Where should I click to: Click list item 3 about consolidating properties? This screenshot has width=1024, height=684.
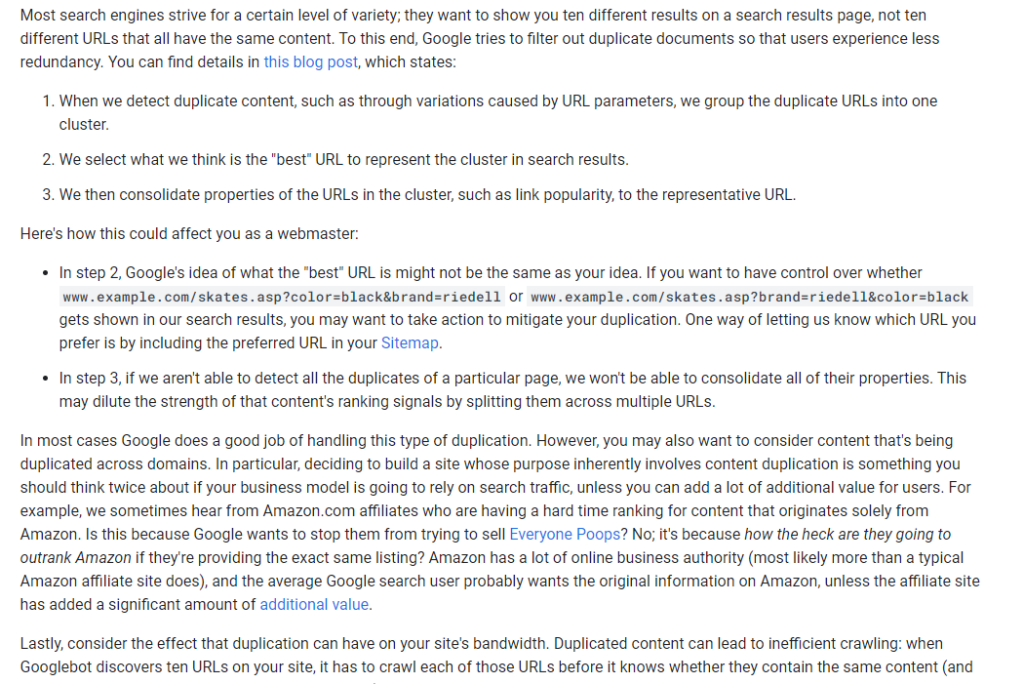[x=427, y=194]
